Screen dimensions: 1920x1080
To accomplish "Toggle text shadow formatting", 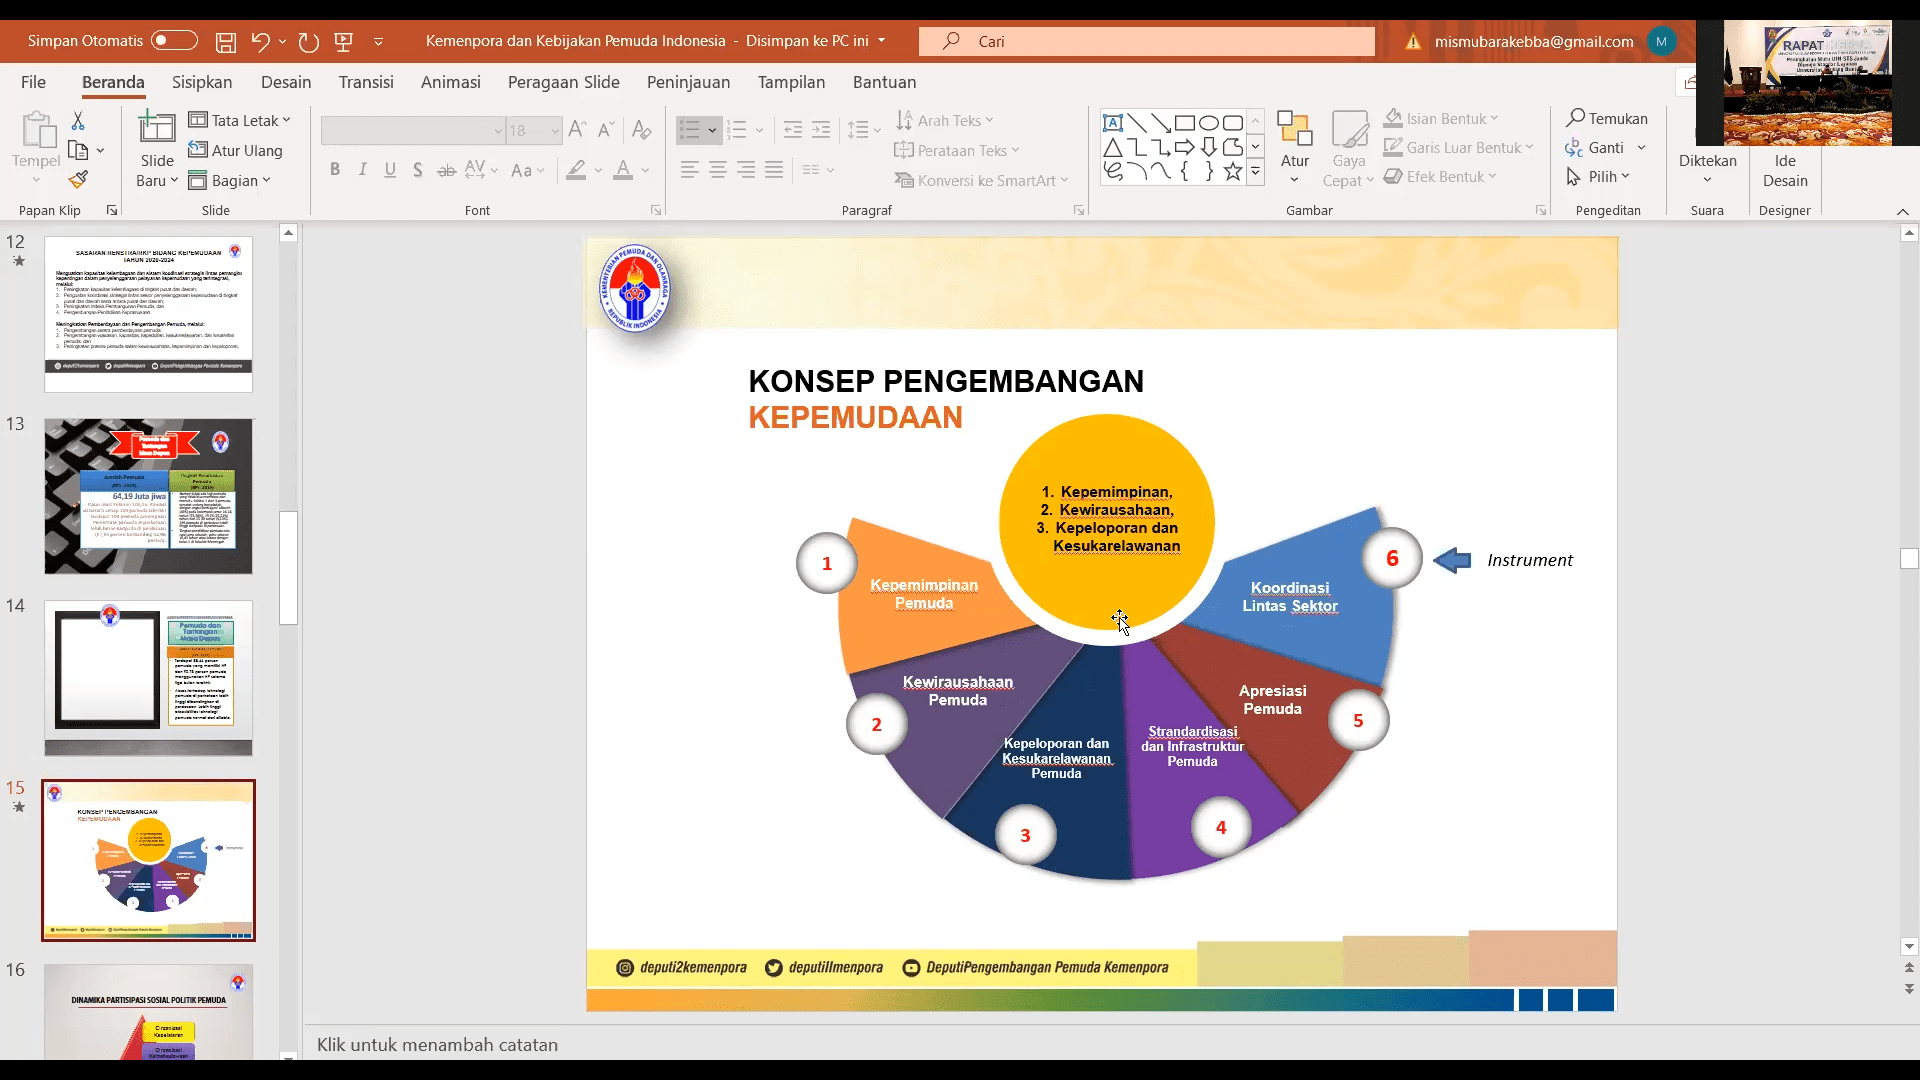I will 417,170.
